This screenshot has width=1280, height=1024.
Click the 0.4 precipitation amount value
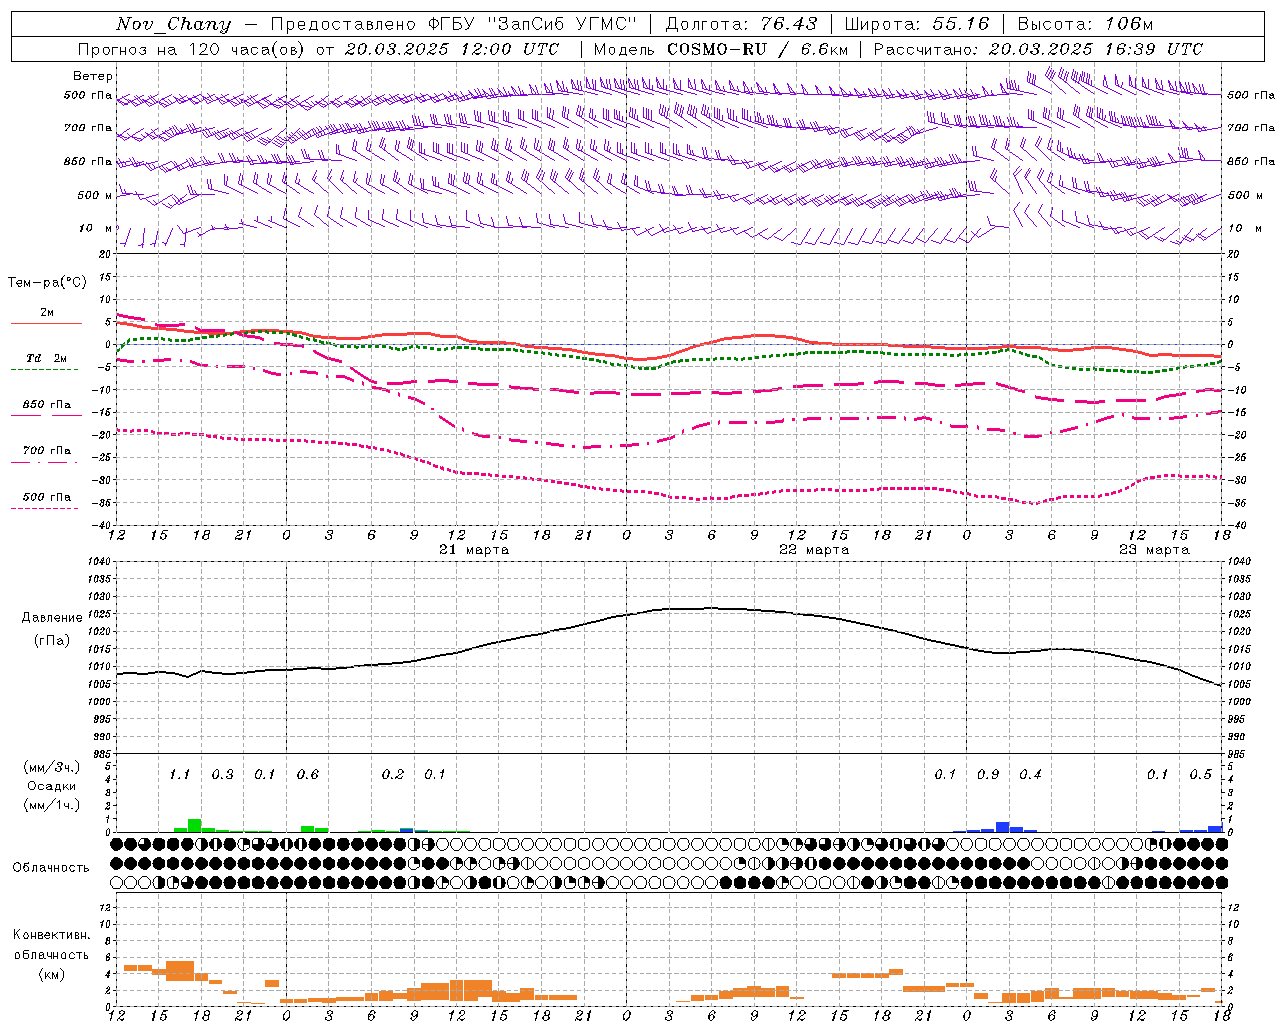tap(1030, 774)
